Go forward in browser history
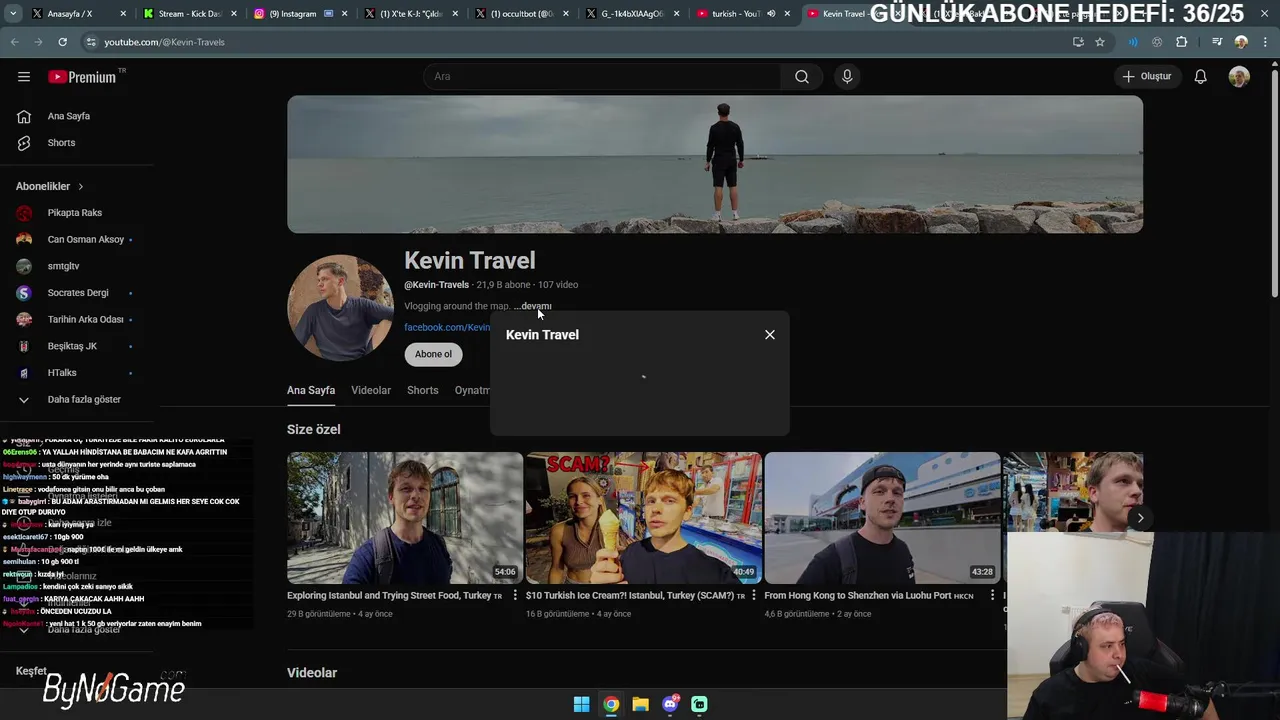This screenshot has height=720, width=1280. click(x=38, y=42)
